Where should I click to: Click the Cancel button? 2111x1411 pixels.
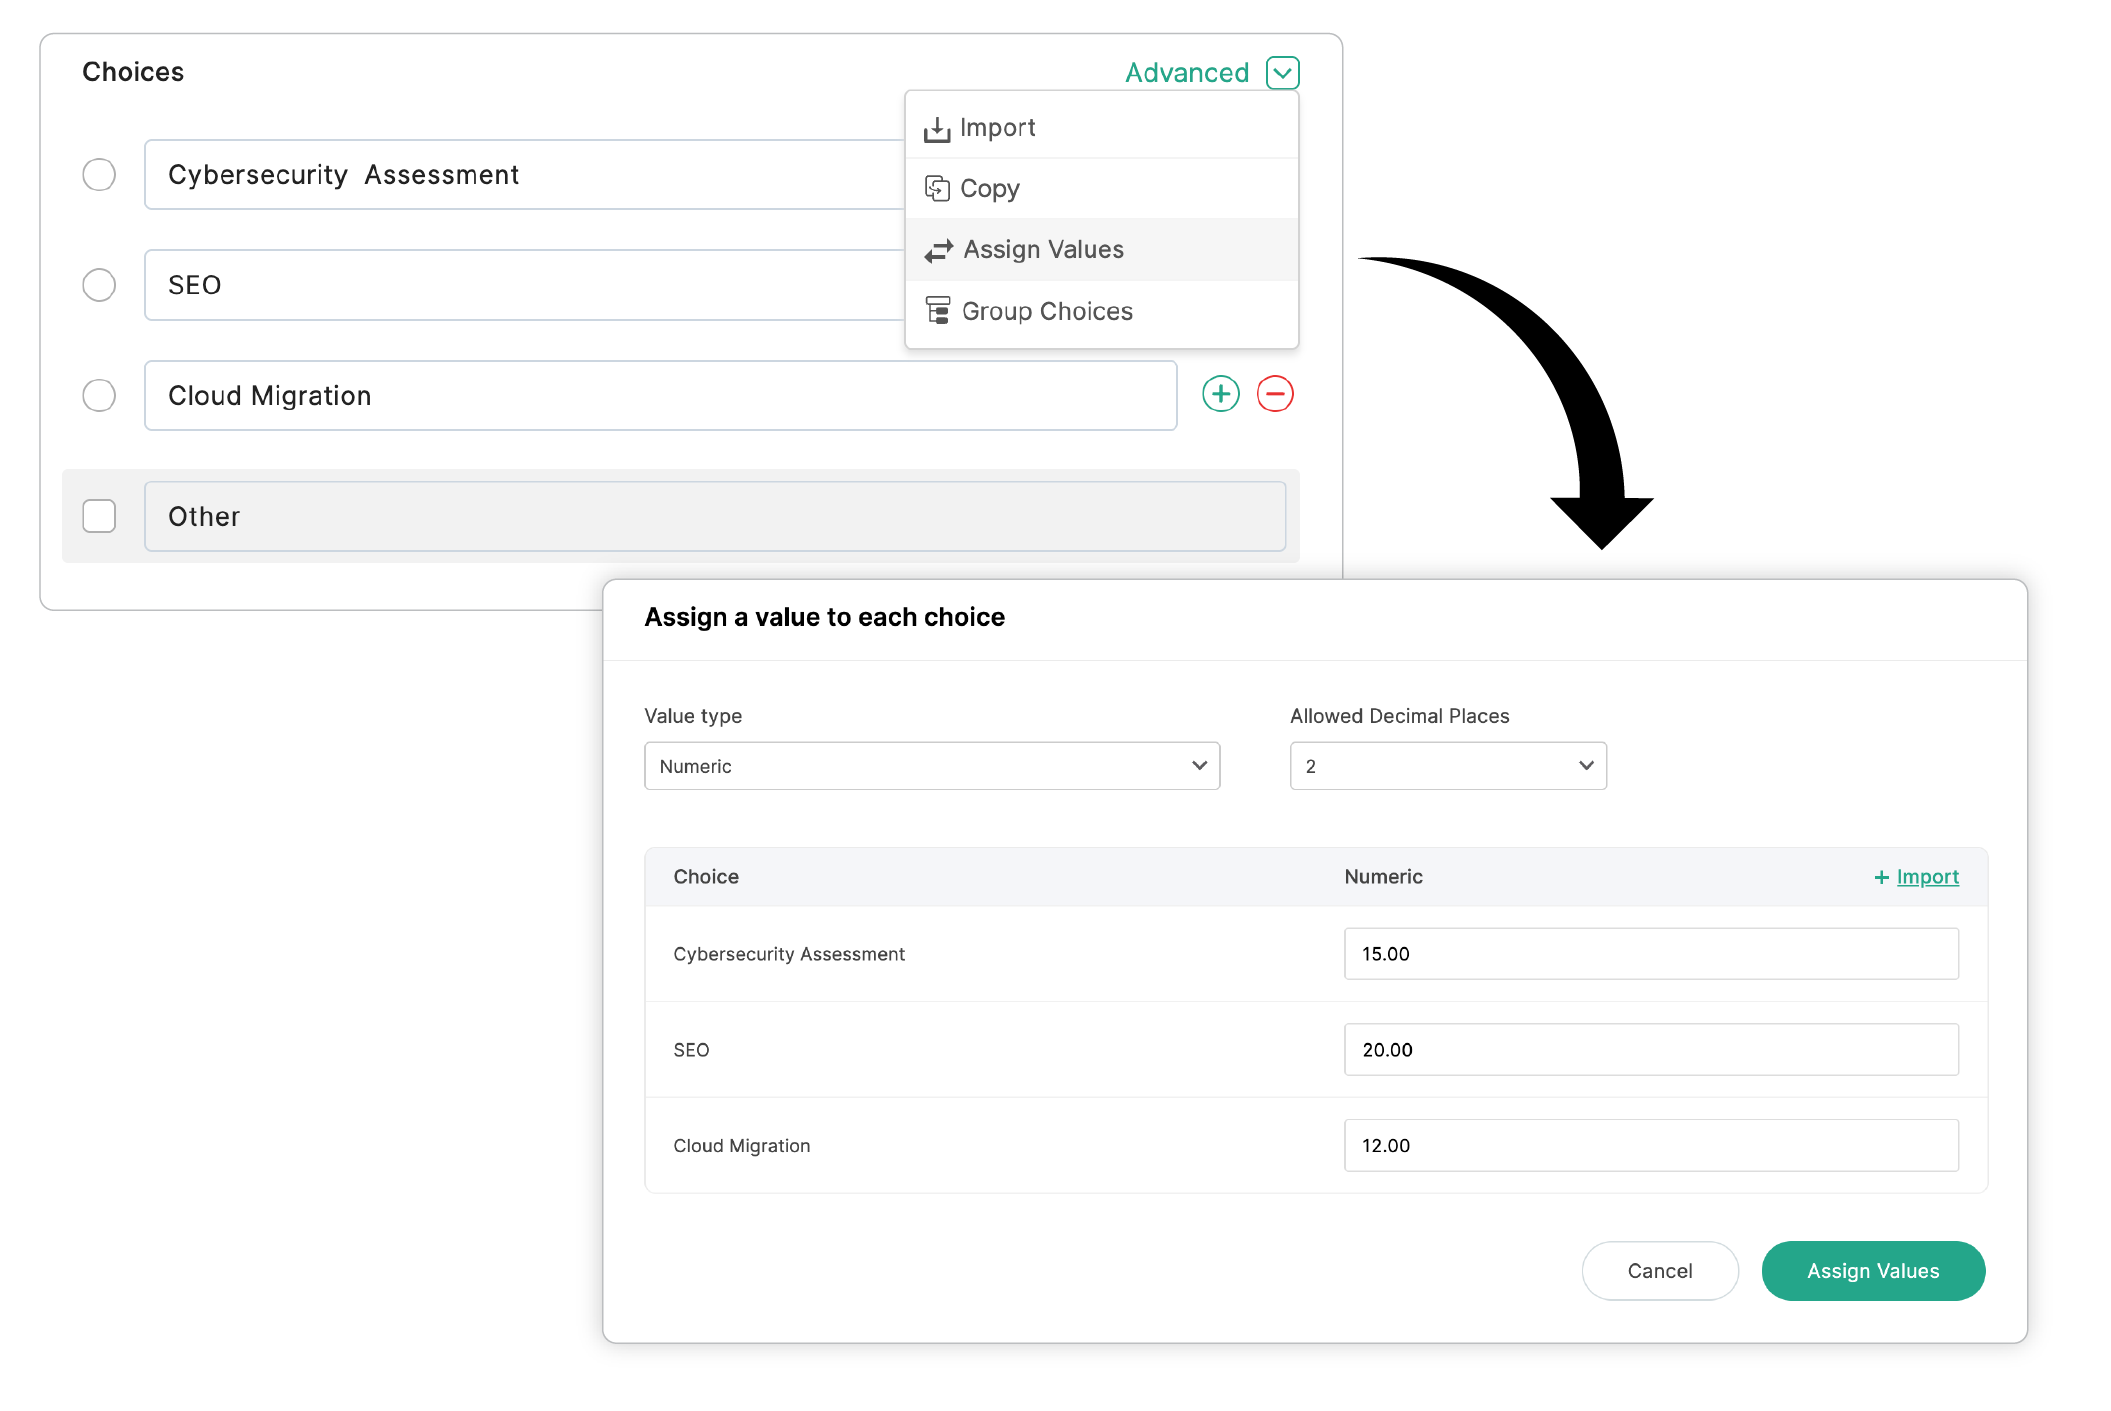[x=1659, y=1270]
